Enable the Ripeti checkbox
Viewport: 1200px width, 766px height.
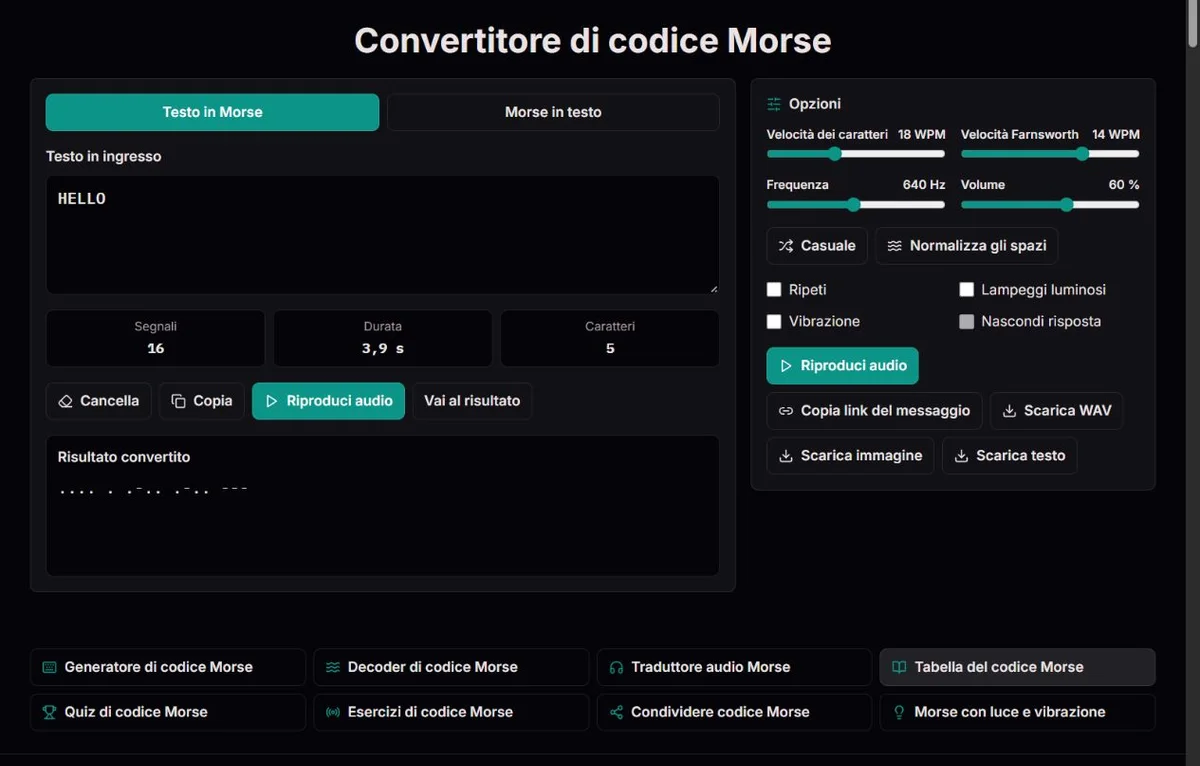click(774, 290)
